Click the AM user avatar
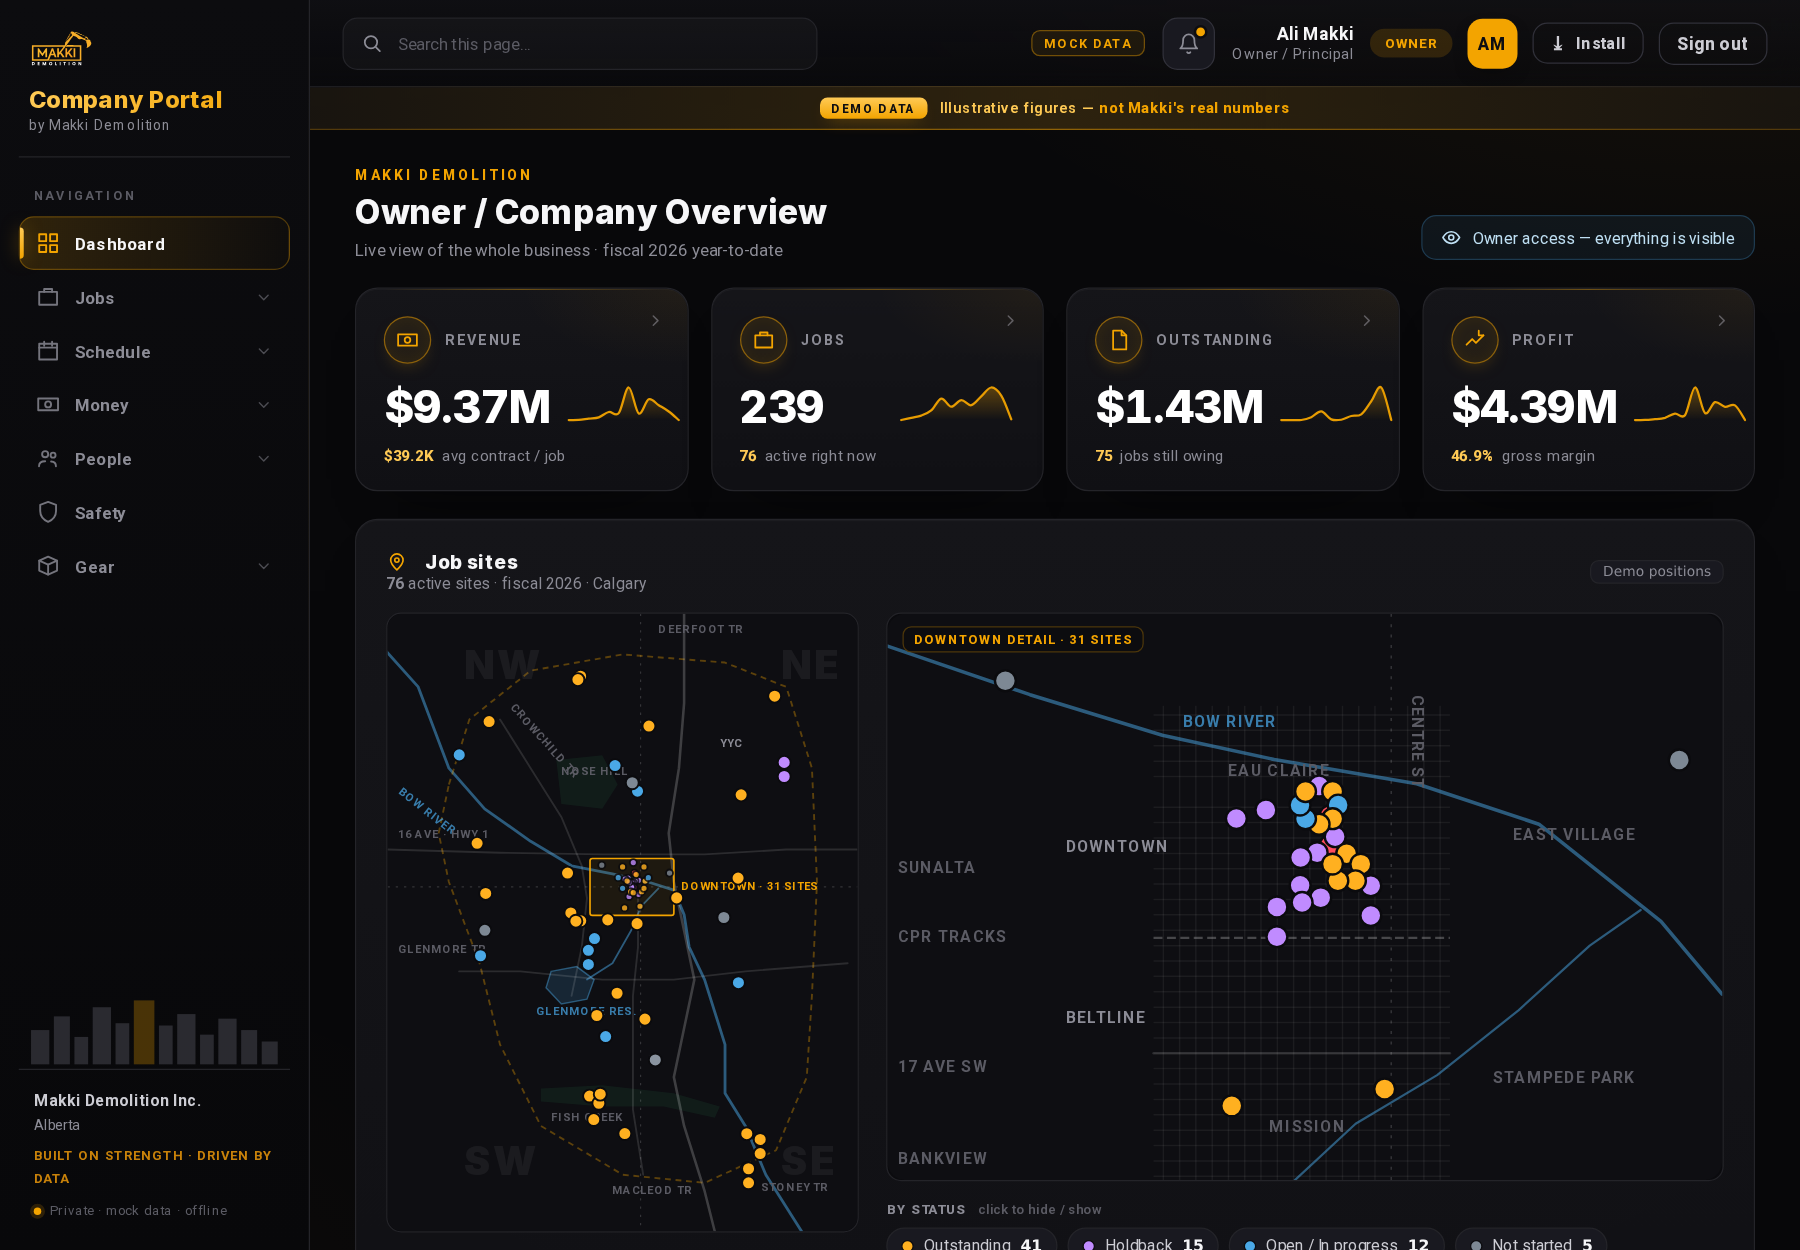This screenshot has height=1250, width=1800. (1491, 44)
